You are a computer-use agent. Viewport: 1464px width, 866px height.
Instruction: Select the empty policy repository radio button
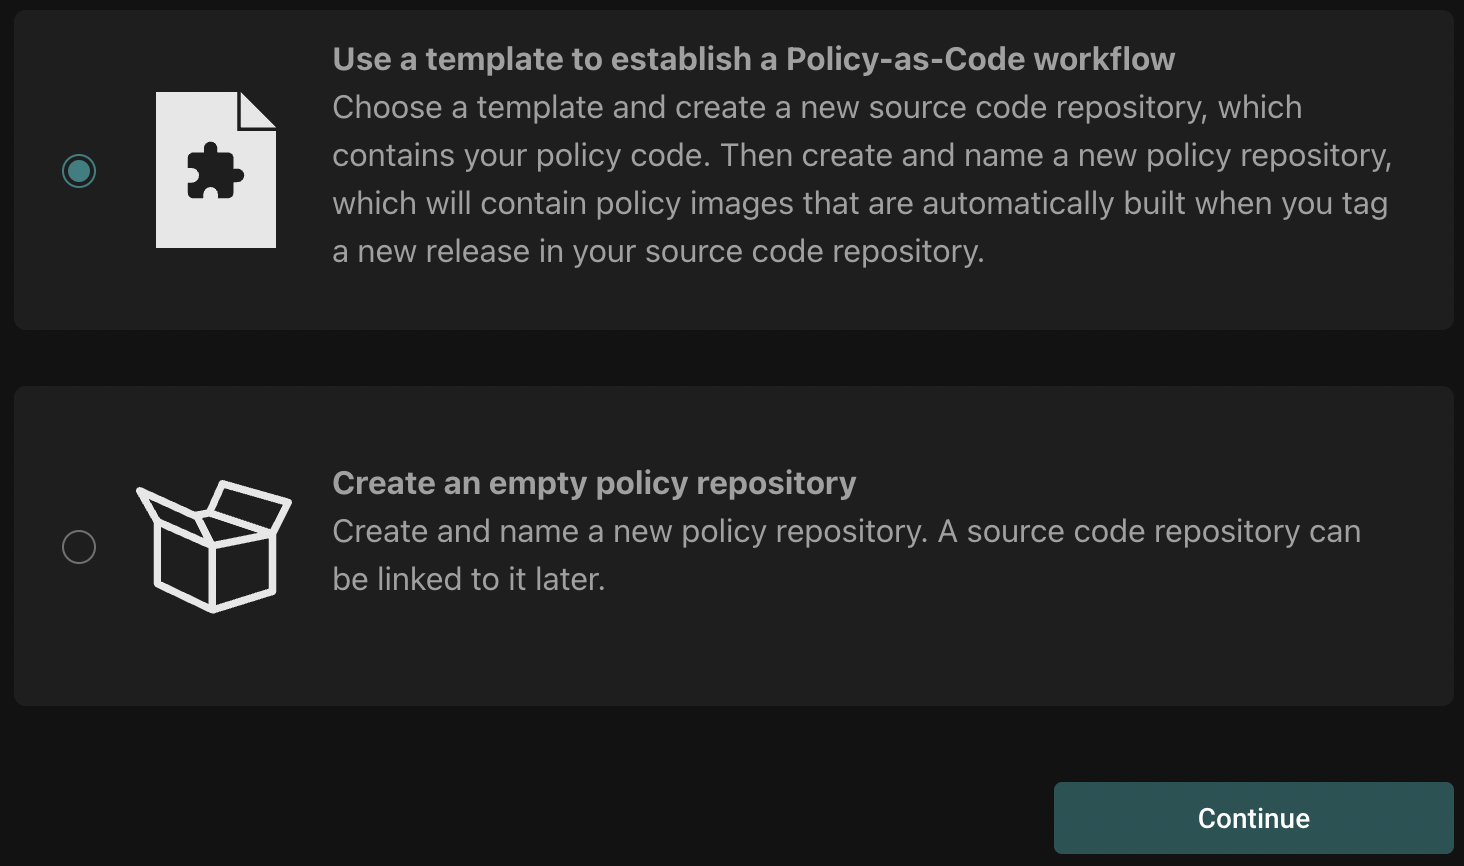79,547
